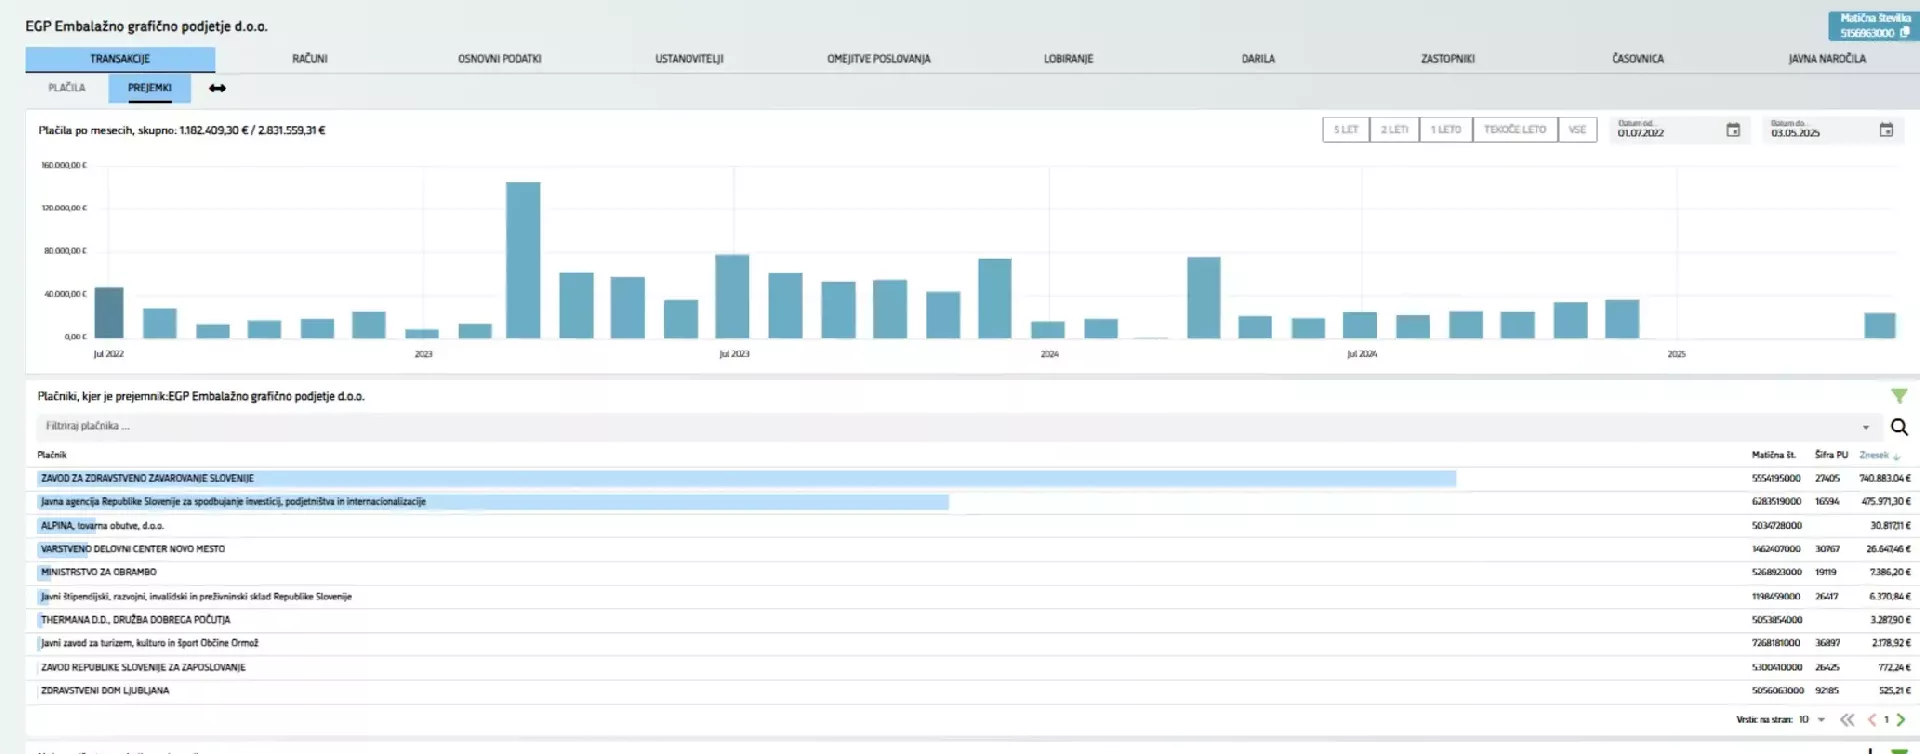1920x756 pixels.
Task: Click the search magnifier icon
Action: (1899, 427)
